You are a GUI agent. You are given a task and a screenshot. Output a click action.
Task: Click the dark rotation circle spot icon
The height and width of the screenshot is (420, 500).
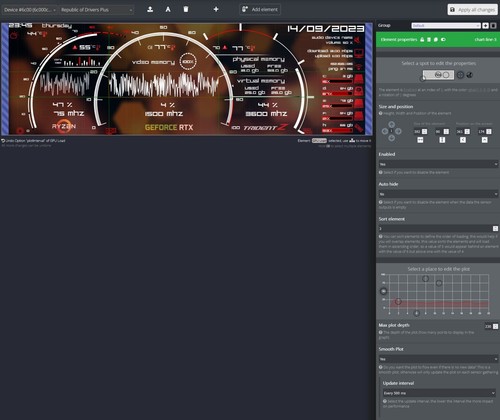tap(469, 75)
